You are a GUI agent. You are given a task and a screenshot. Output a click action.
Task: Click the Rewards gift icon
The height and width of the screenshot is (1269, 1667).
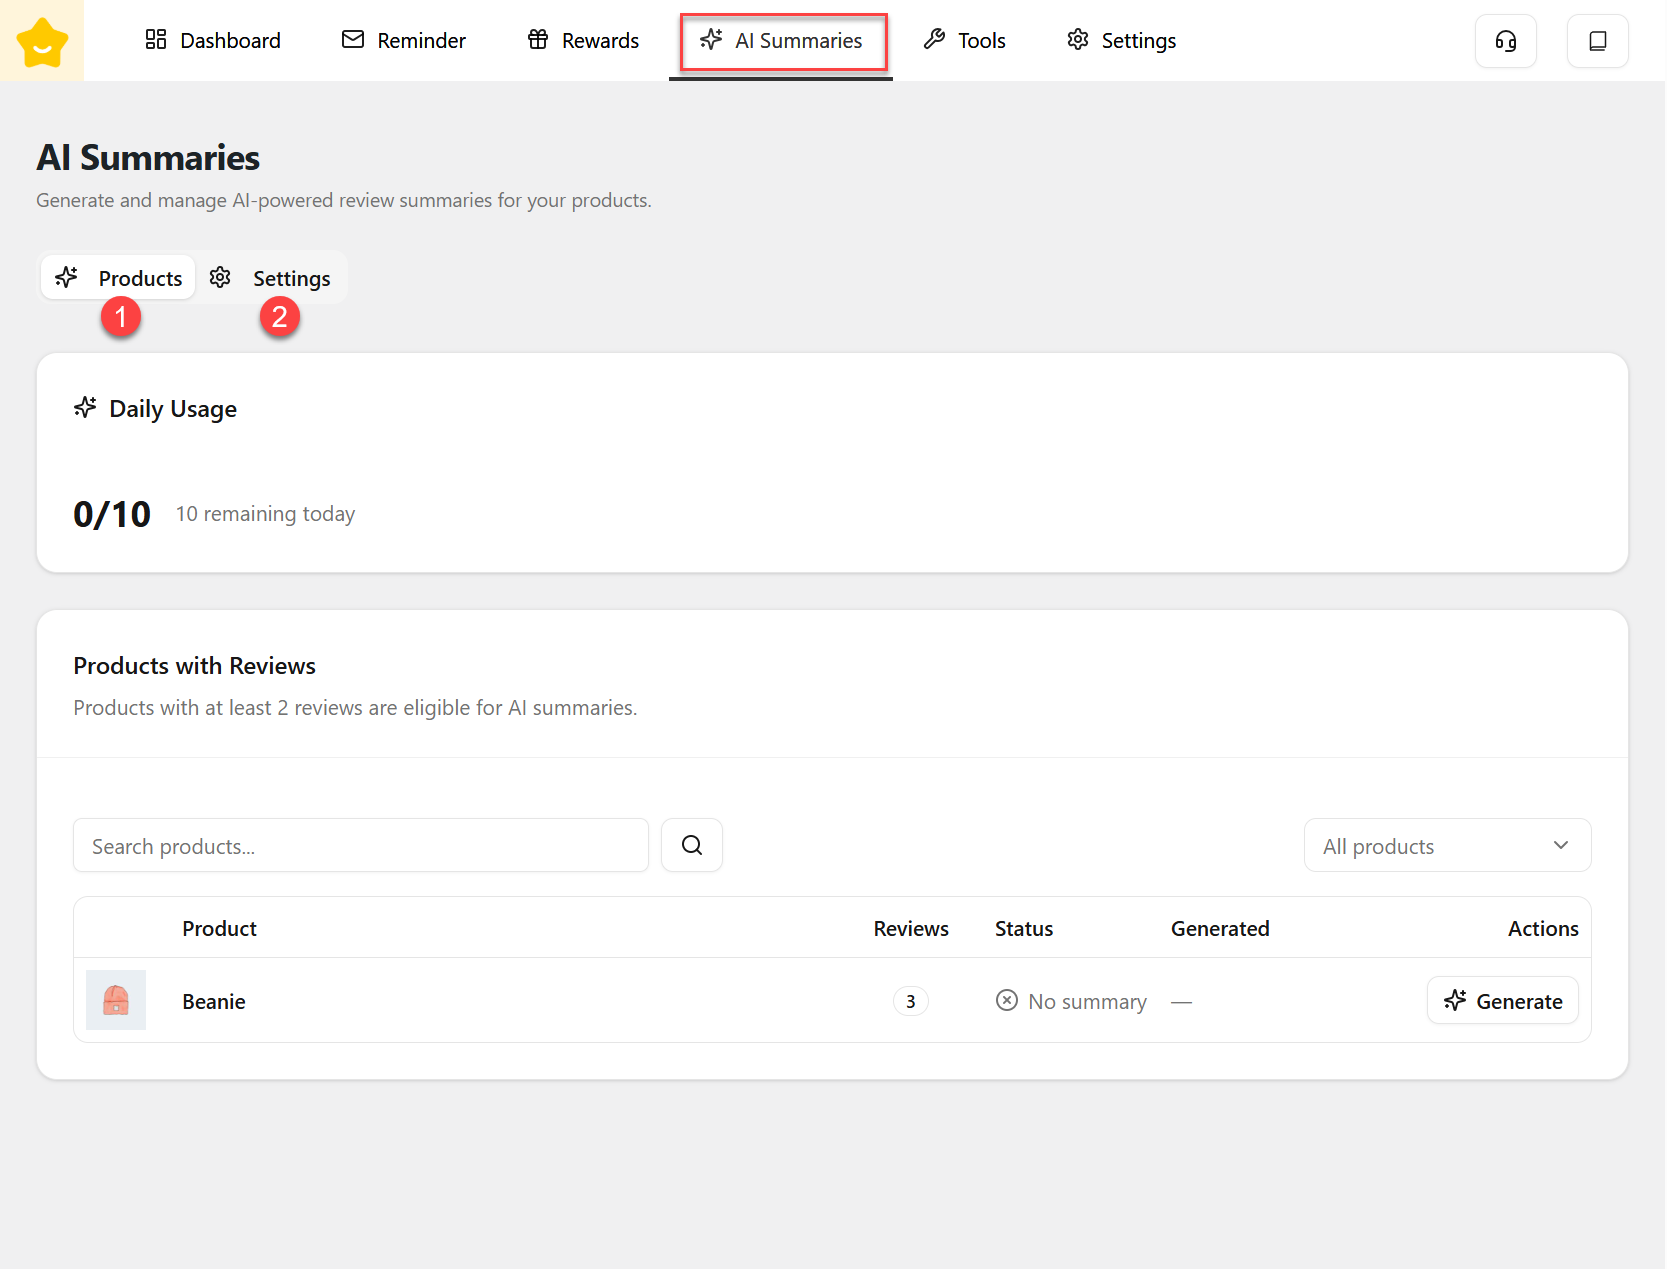[x=538, y=40]
